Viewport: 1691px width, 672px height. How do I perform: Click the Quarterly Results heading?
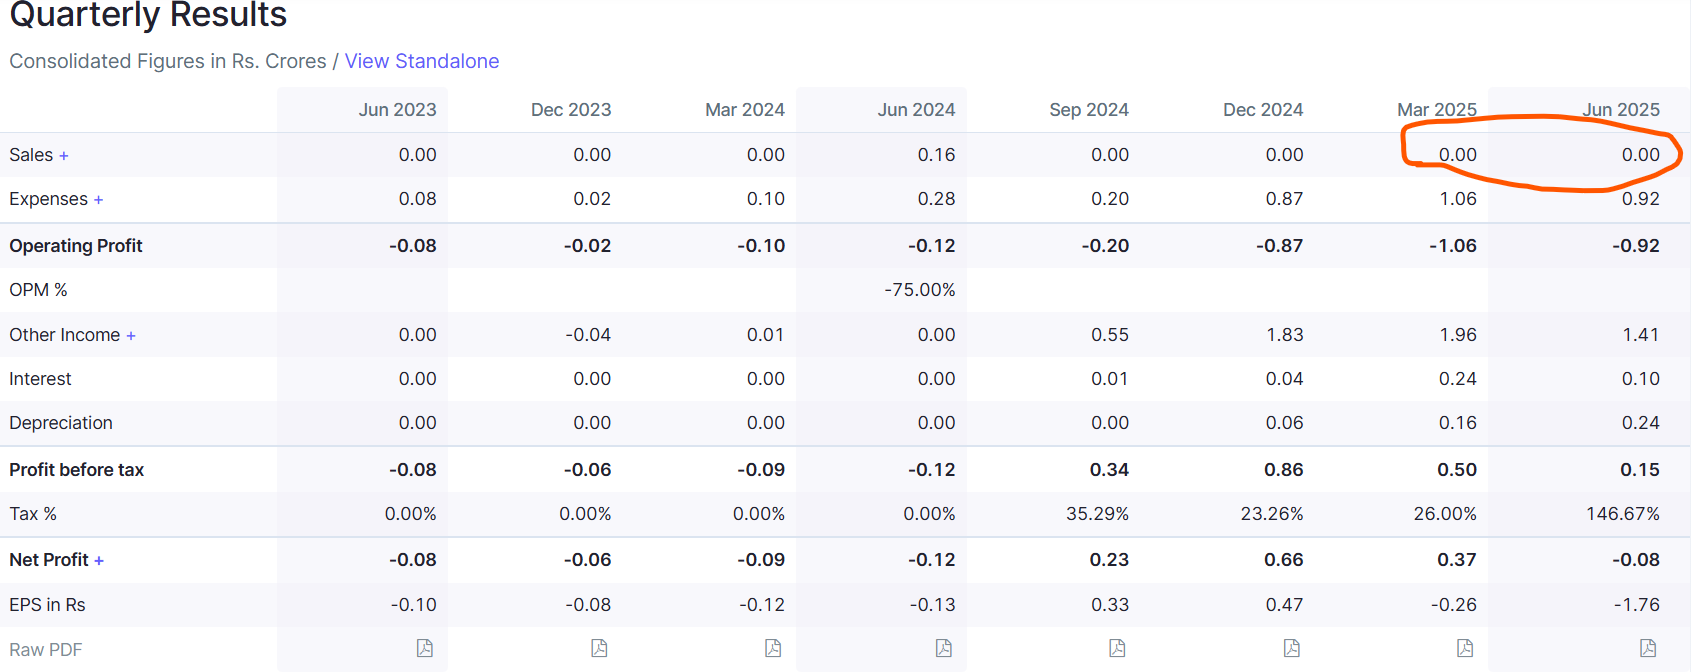point(148,16)
